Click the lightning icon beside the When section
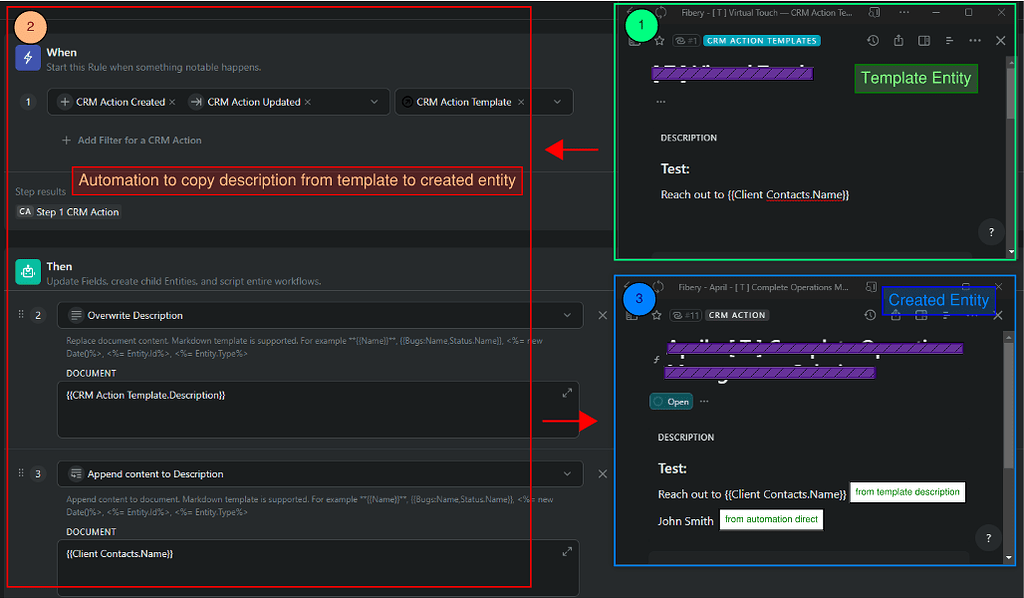The image size is (1024, 598). 29,57
